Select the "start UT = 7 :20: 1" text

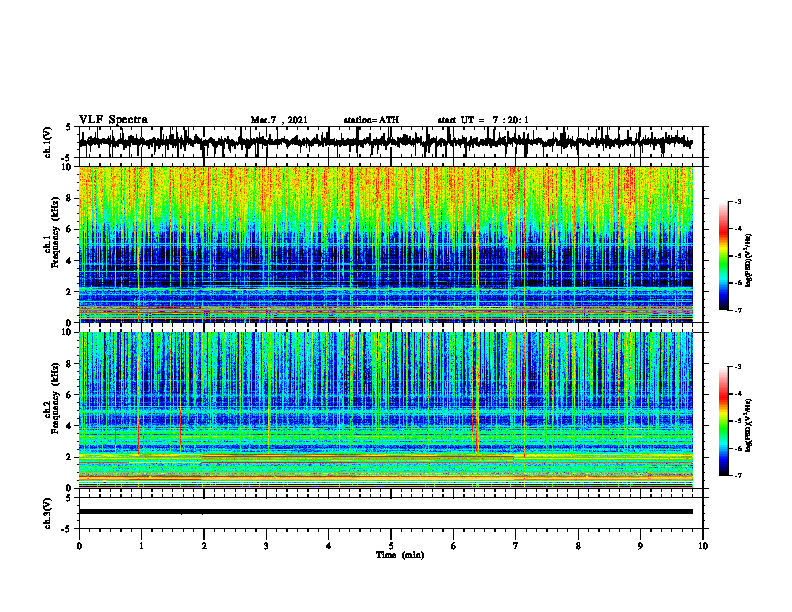coord(483,120)
